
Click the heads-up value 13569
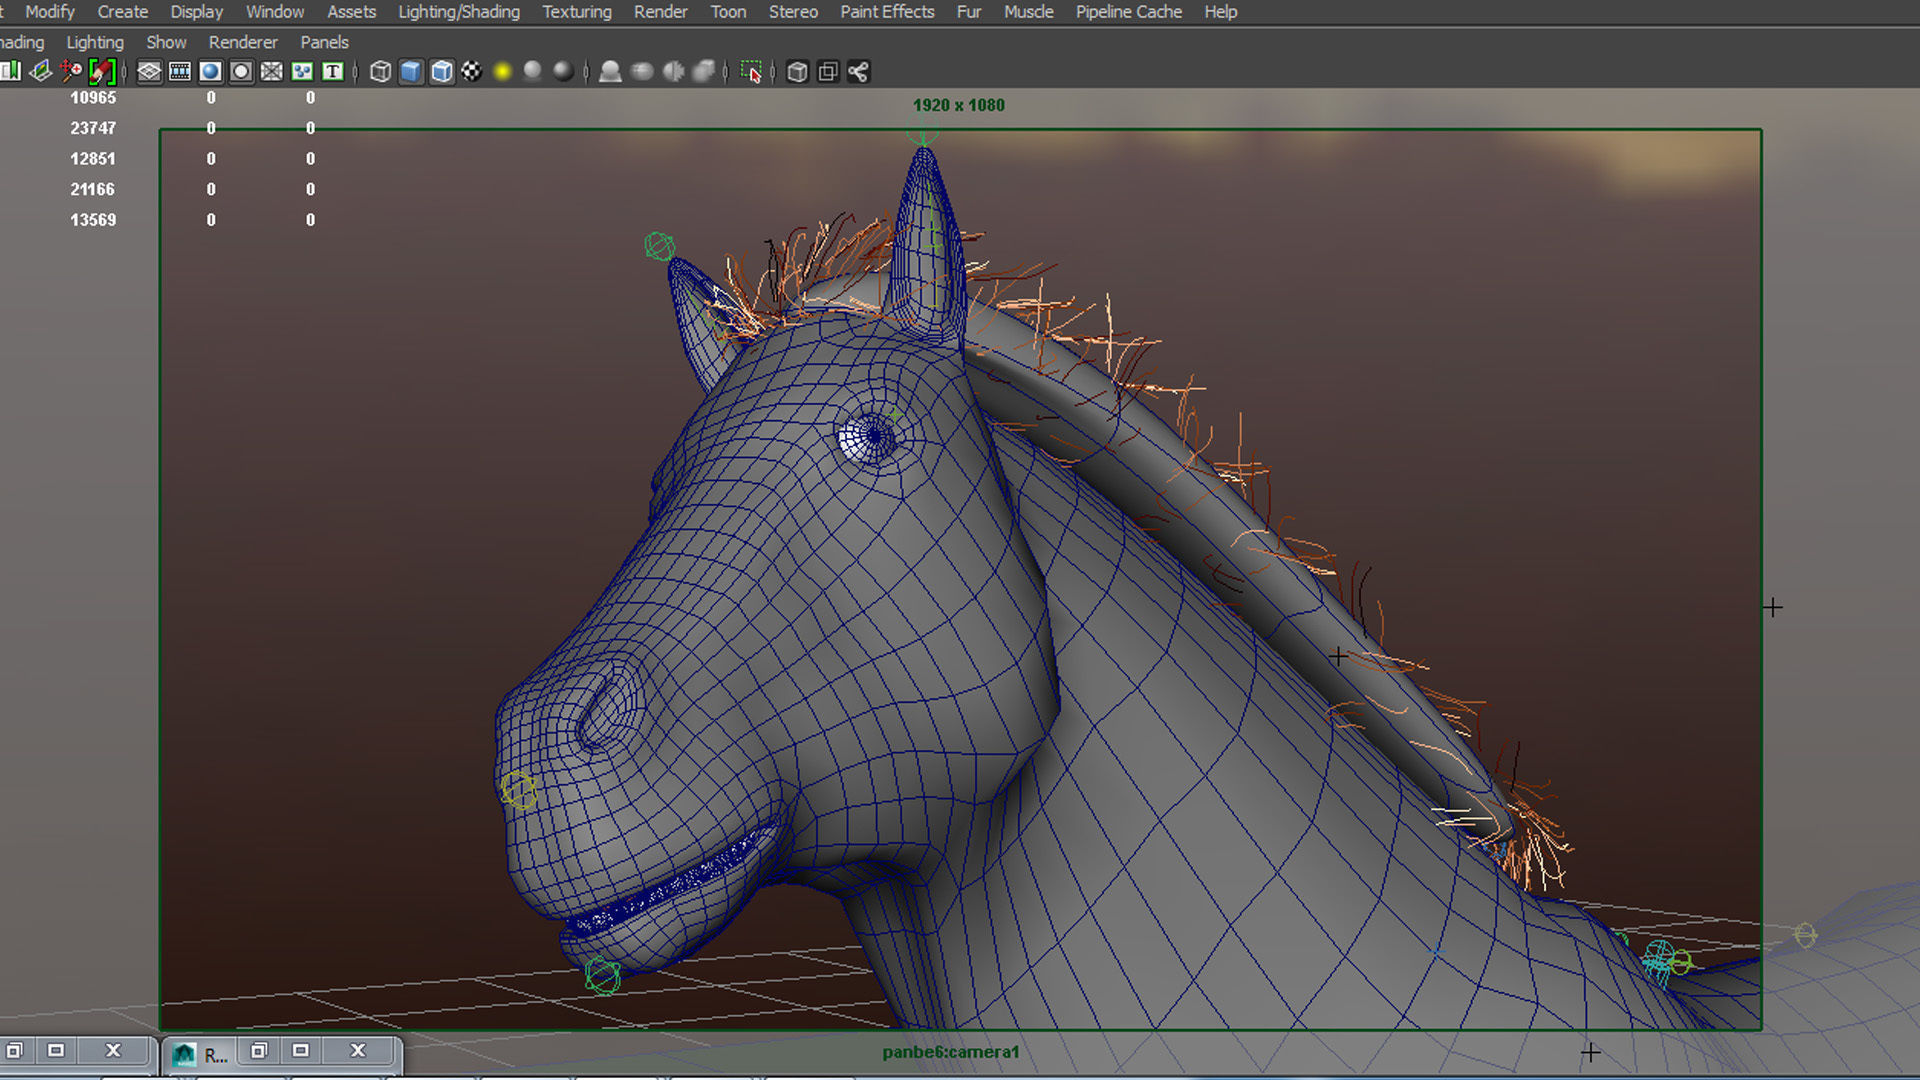point(93,220)
